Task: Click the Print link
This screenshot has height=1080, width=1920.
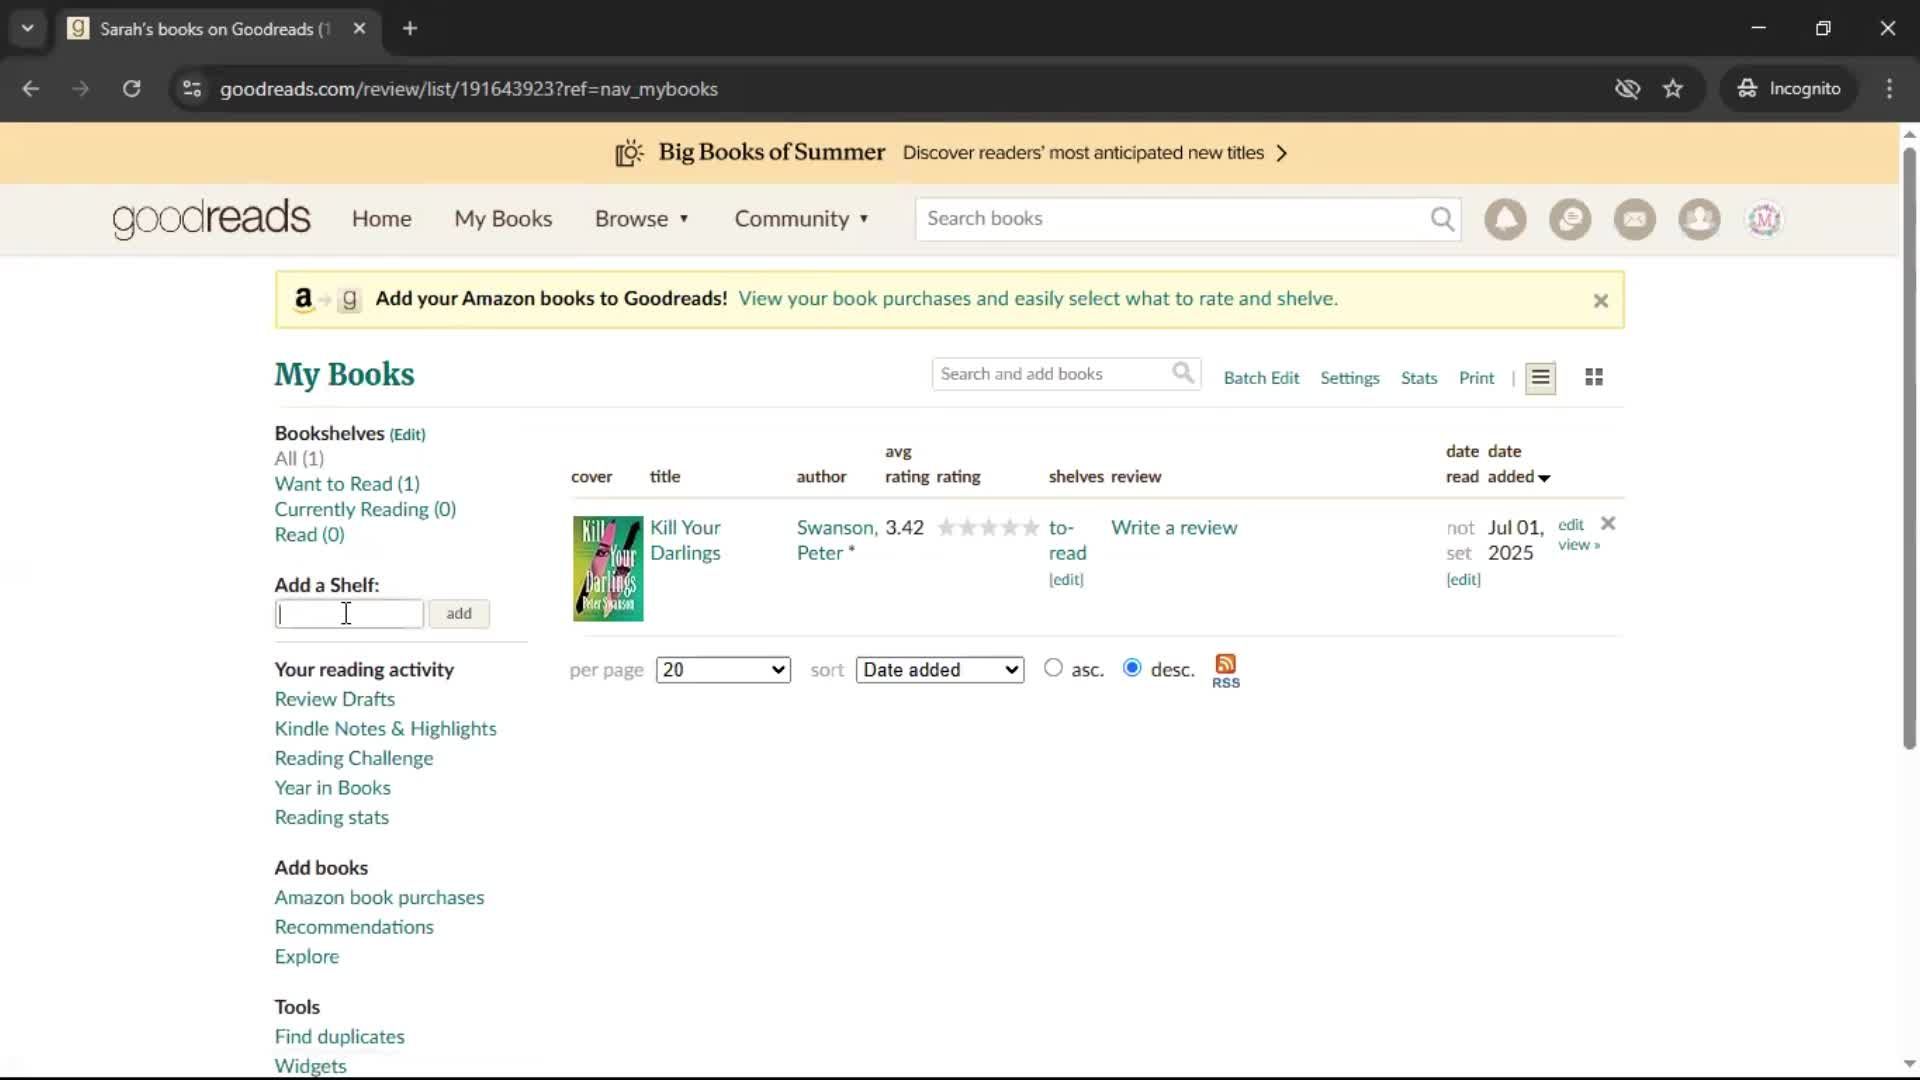Action: [x=1476, y=378]
